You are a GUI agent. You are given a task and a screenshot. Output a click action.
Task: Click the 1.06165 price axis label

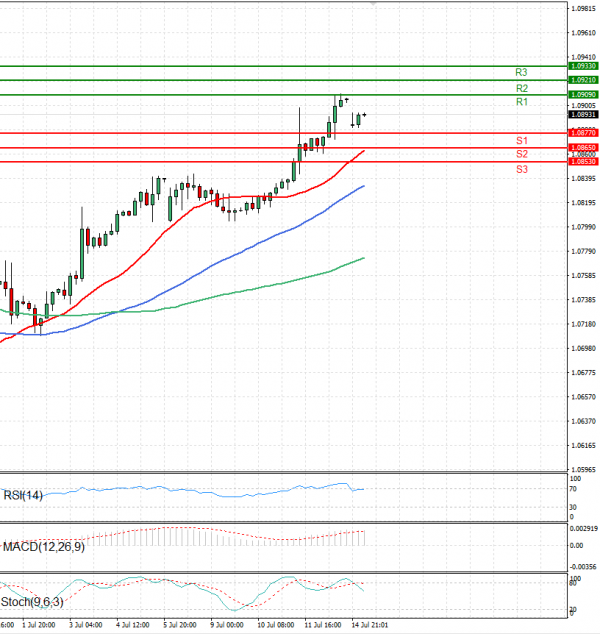[x=583, y=446]
